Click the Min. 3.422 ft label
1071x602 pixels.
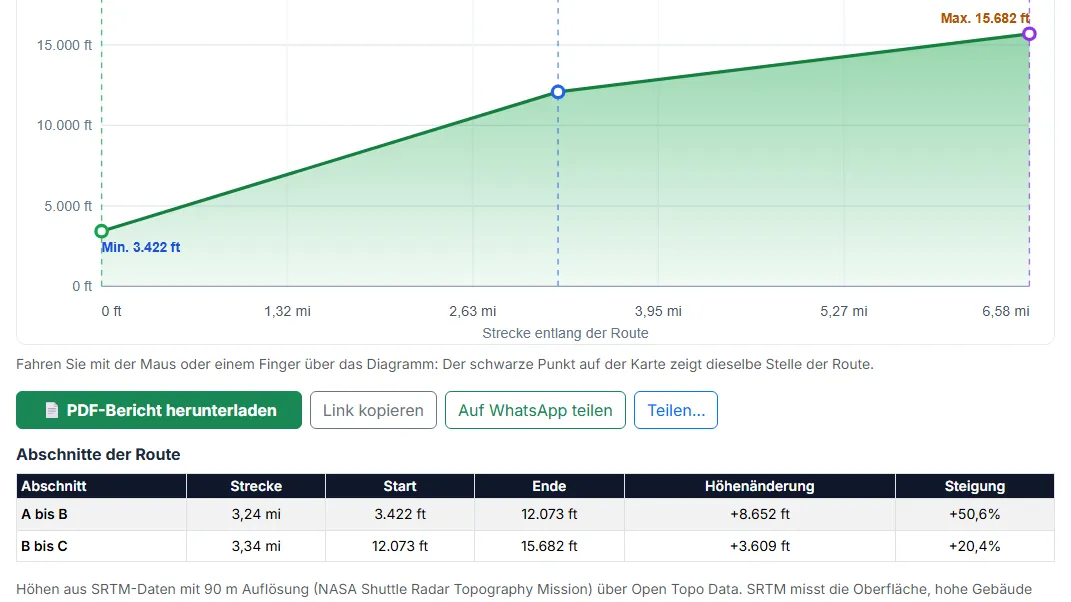coord(141,247)
